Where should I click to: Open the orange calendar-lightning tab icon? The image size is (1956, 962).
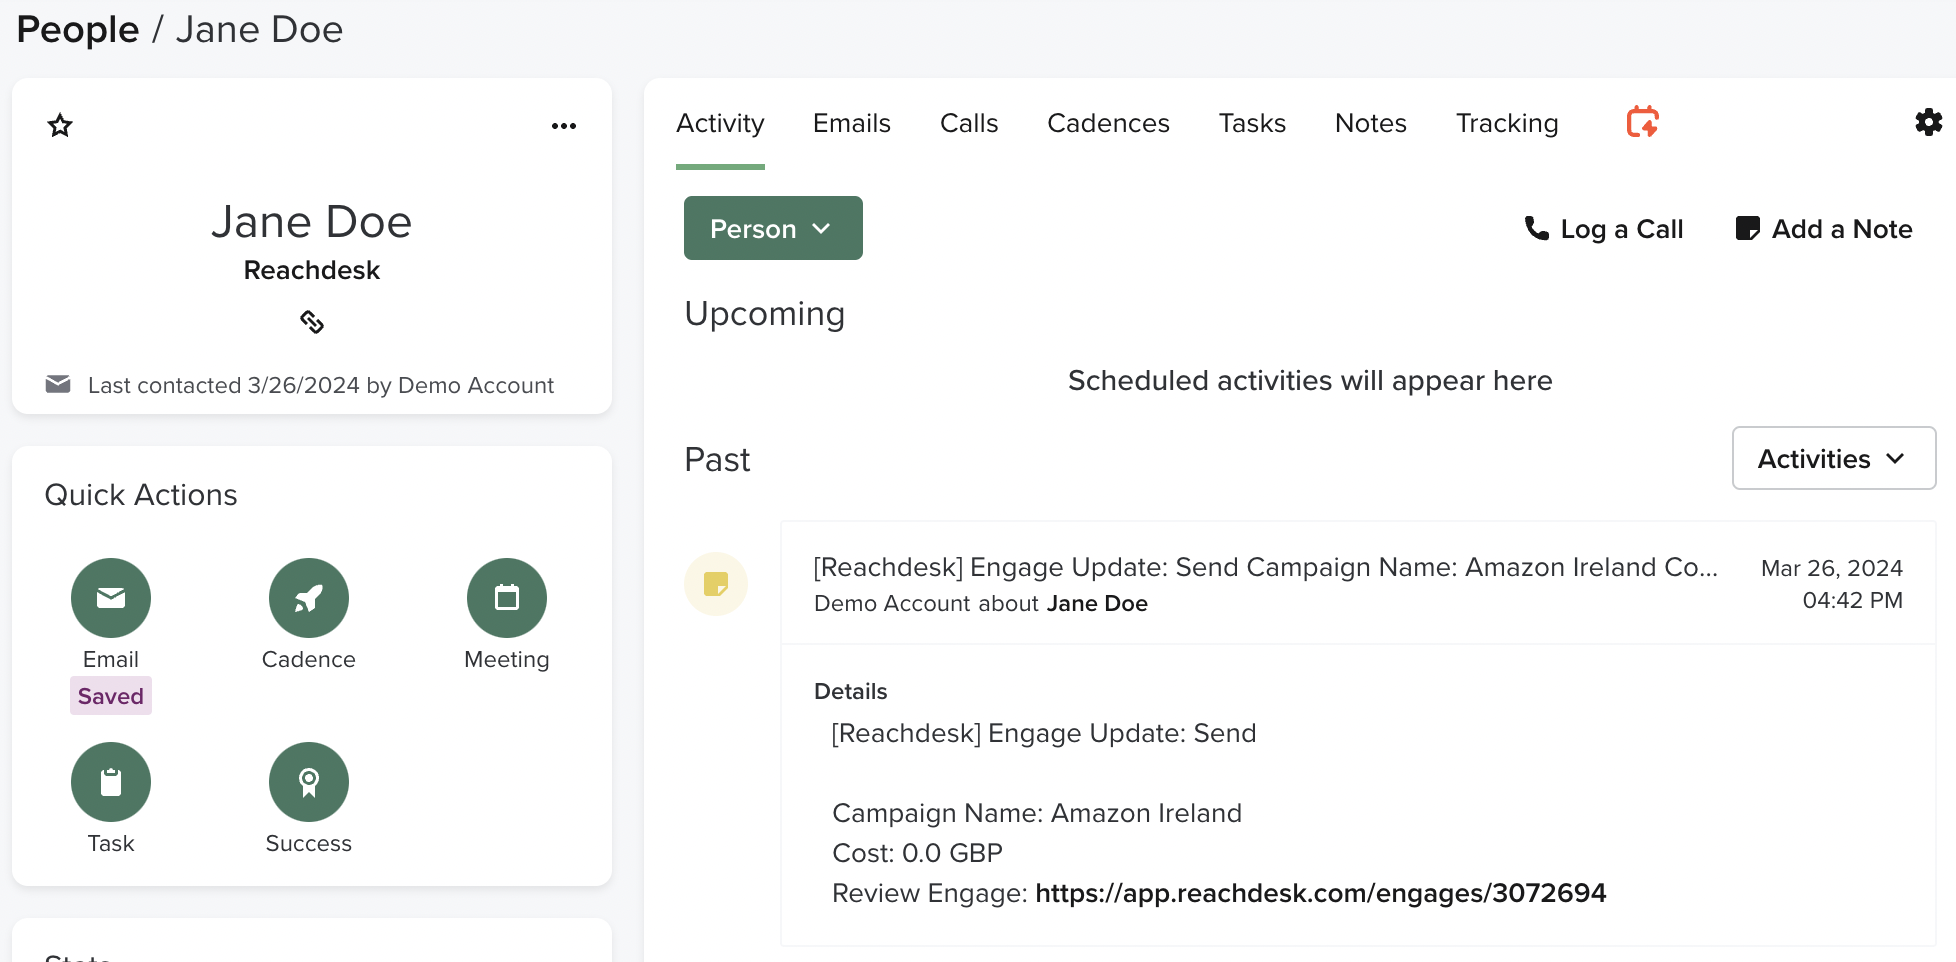pyautogui.click(x=1642, y=122)
